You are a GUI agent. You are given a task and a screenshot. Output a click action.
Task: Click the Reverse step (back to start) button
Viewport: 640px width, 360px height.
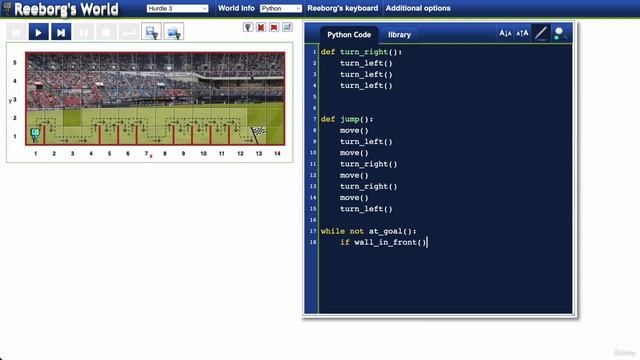(16, 32)
